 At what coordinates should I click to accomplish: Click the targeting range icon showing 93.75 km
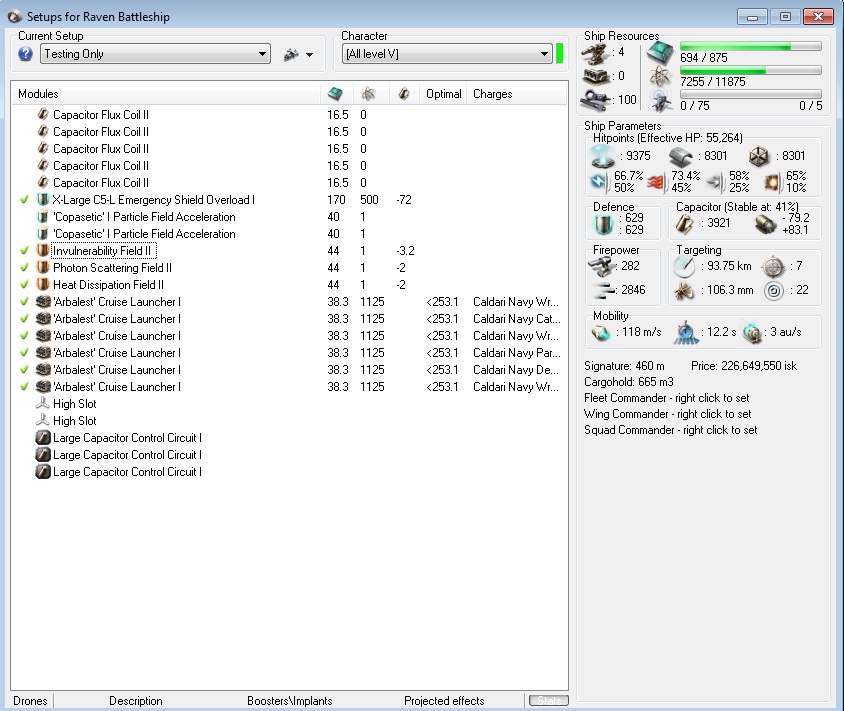coord(685,266)
